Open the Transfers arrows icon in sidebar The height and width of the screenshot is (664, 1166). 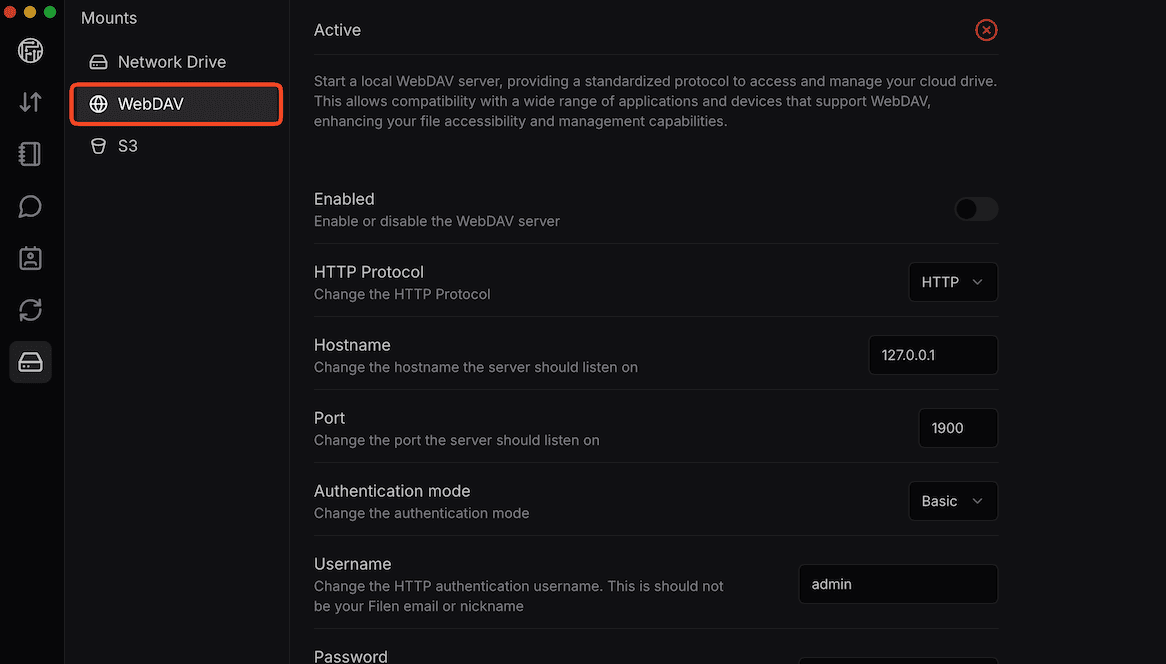coord(30,102)
